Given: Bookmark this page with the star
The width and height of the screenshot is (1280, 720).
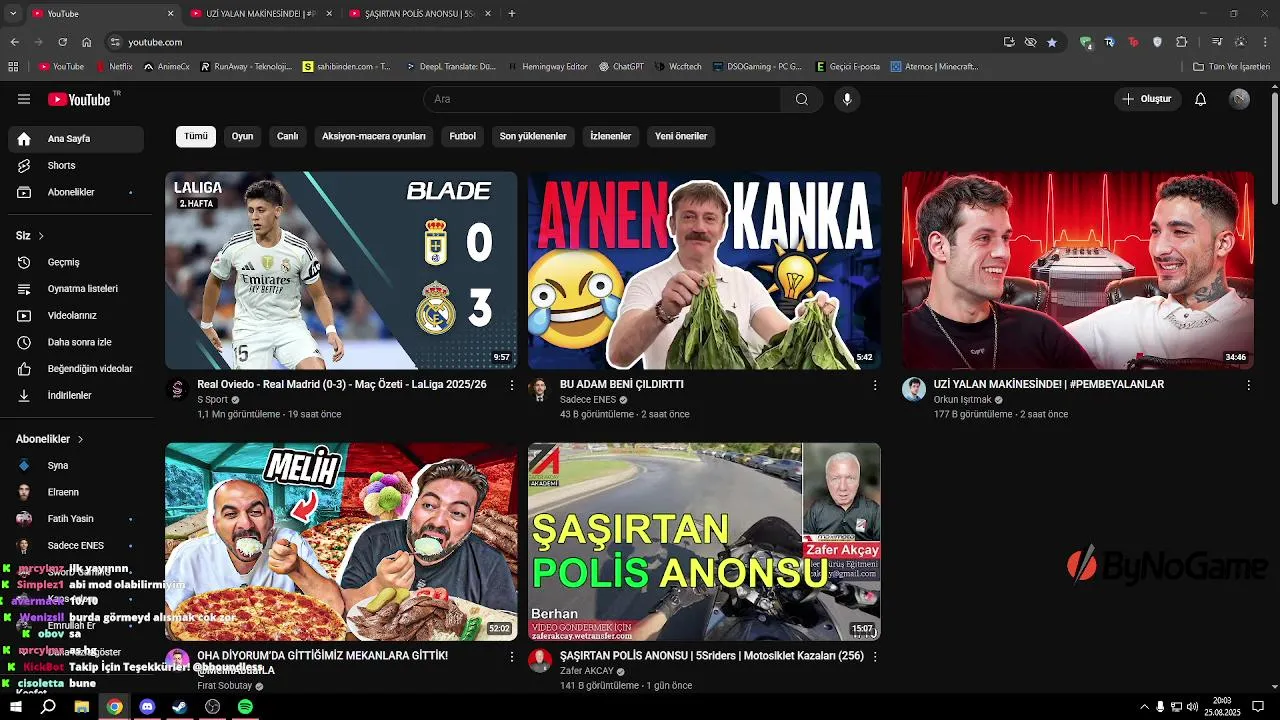Looking at the screenshot, I should 1052,42.
